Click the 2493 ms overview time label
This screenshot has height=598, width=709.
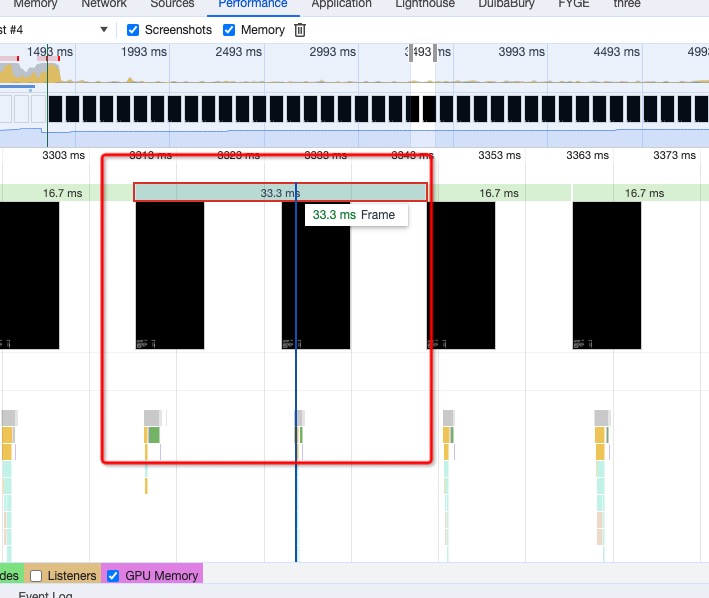pos(238,52)
